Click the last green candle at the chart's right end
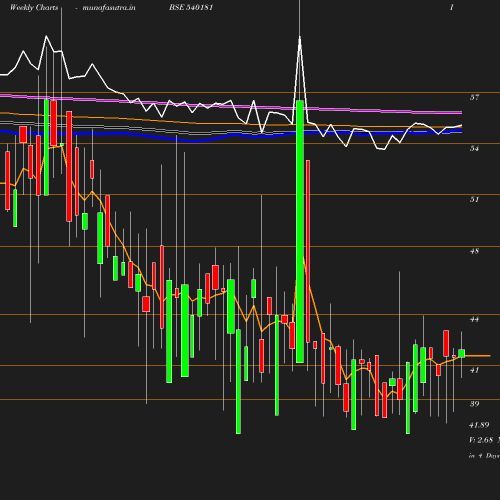Image resolution: width=500 pixels, height=500 pixels. click(x=462, y=354)
